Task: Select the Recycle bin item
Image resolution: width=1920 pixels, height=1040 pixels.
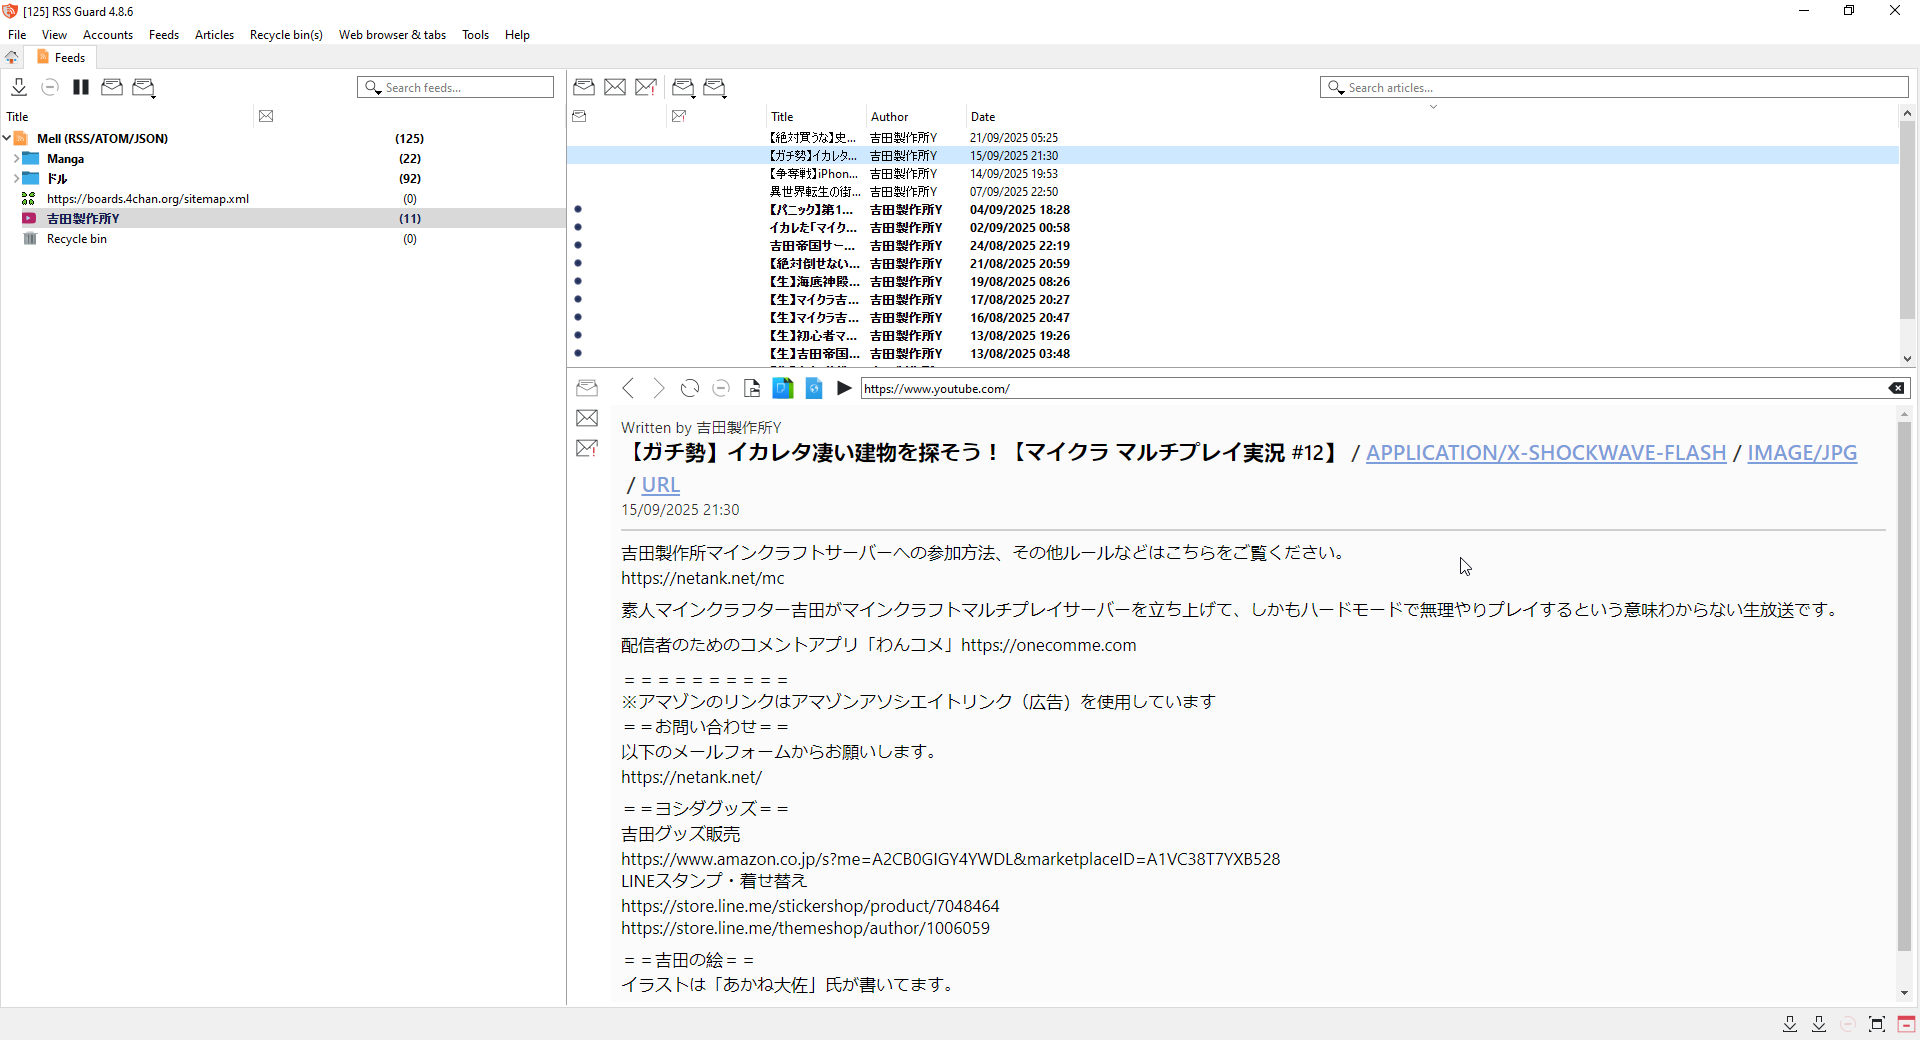Action: pos(77,238)
